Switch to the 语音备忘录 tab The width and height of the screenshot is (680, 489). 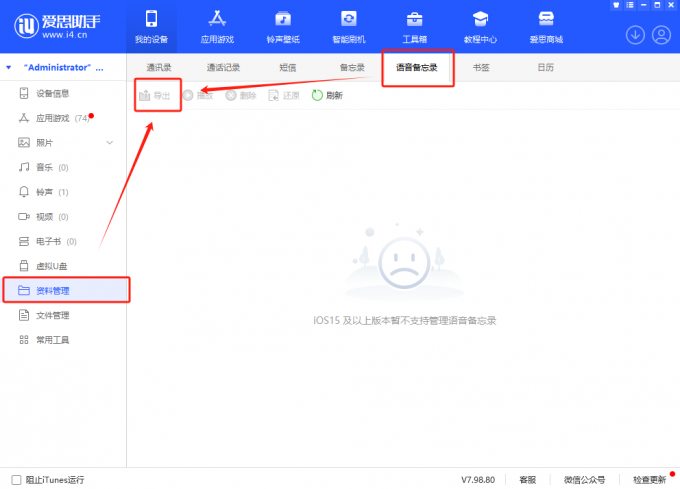pyautogui.click(x=417, y=68)
